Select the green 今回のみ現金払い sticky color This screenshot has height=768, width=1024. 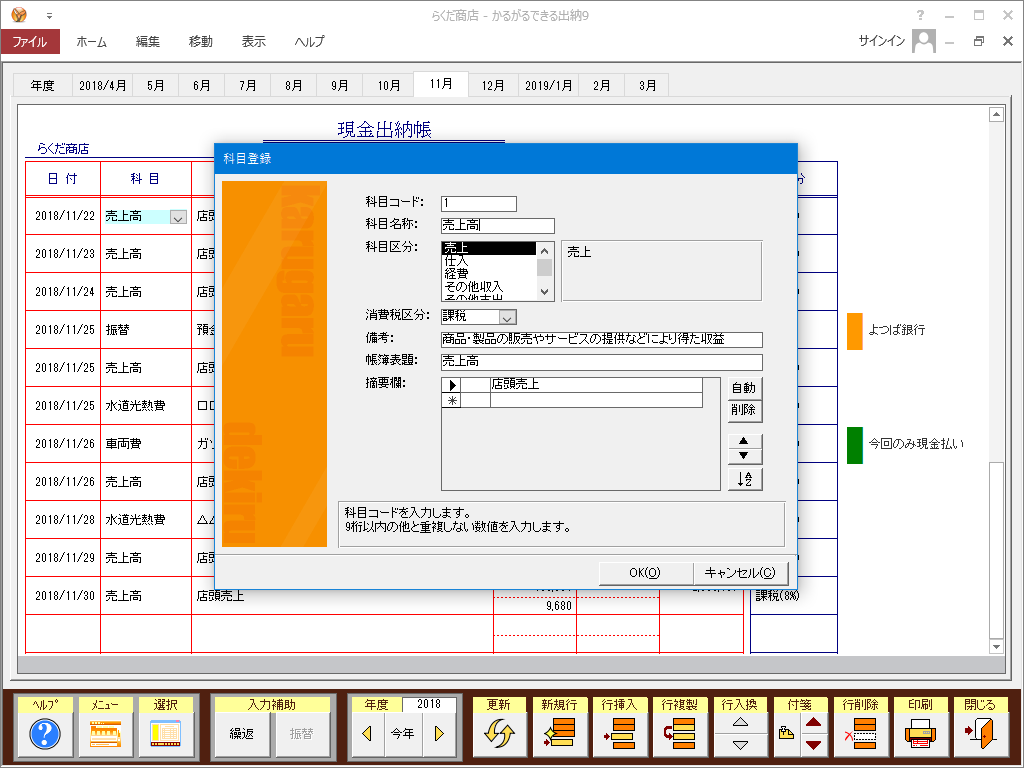(x=855, y=445)
